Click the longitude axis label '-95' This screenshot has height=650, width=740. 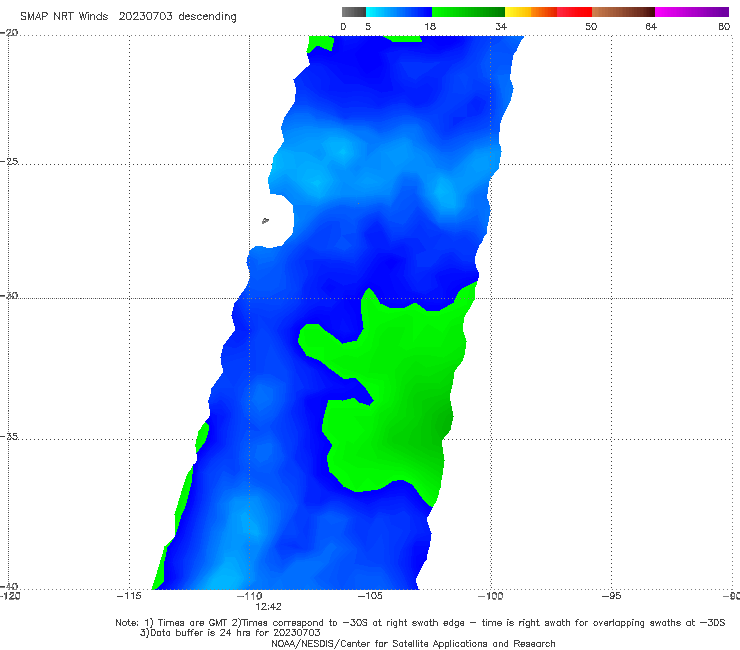click(611, 596)
